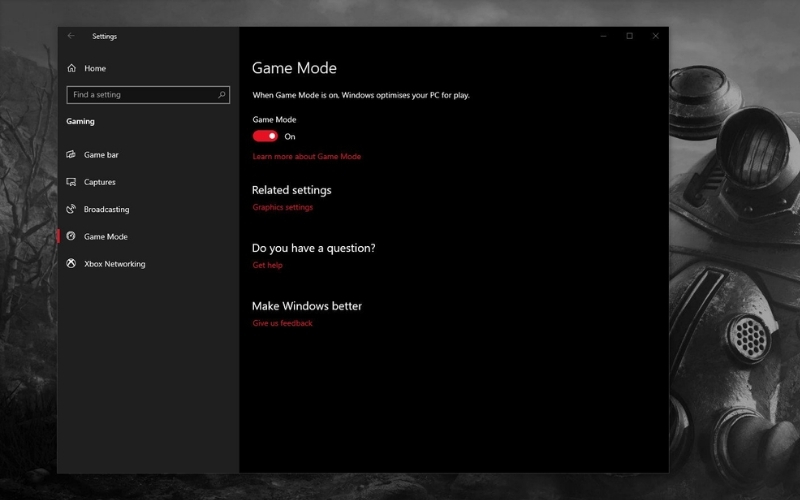
Task: Click the Settings window title text
Action: [x=105, y=36]
